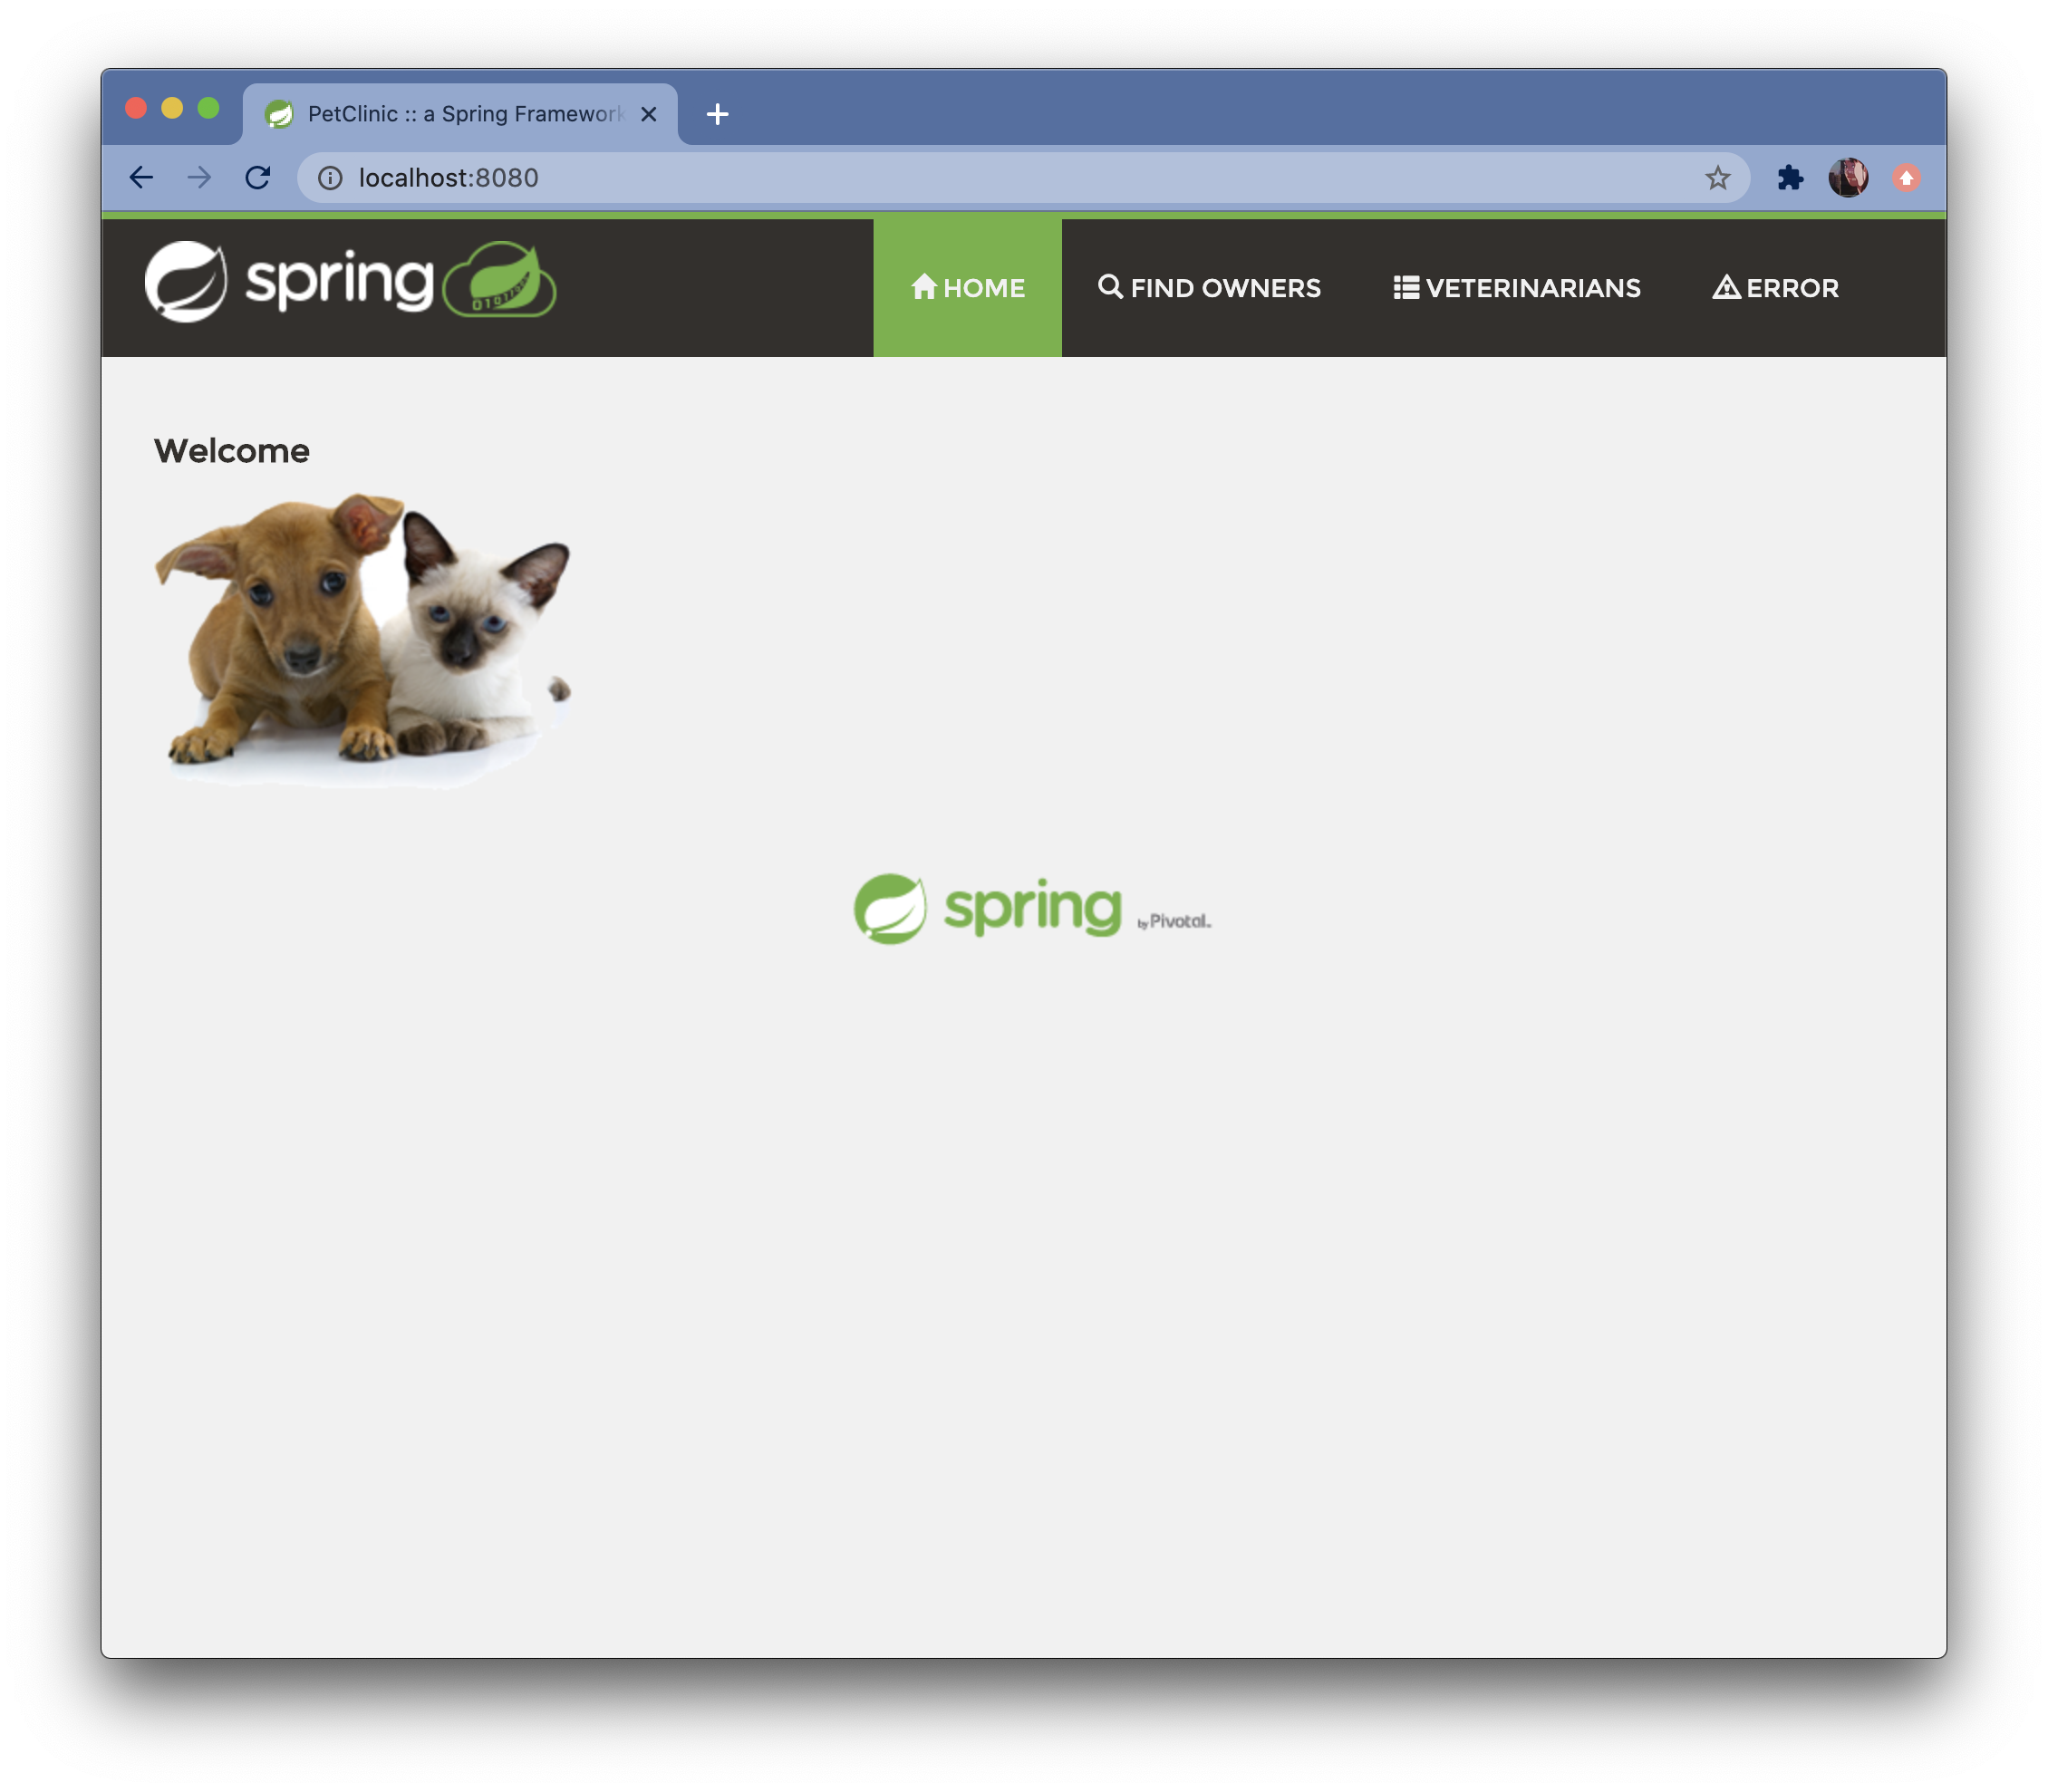The width and height of the screenshot is (2048, 1792).
Task: Click the browser forward arrow
Action: pyautogui.click(x=199, y=178)
